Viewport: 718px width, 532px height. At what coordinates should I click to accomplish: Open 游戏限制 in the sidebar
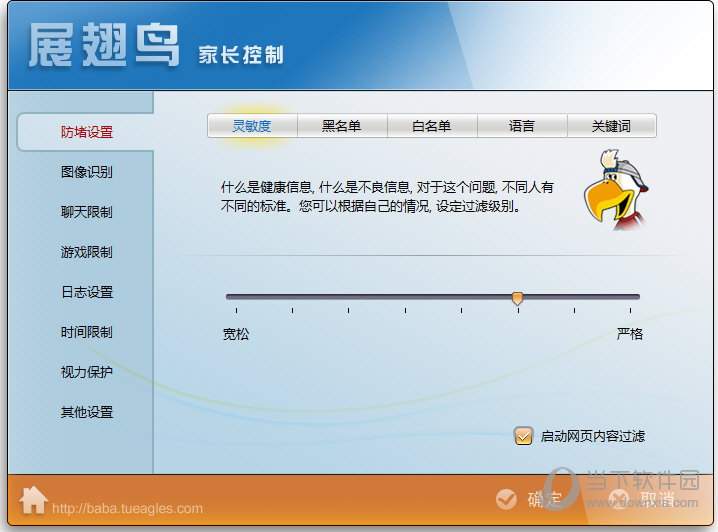(87, 252)
